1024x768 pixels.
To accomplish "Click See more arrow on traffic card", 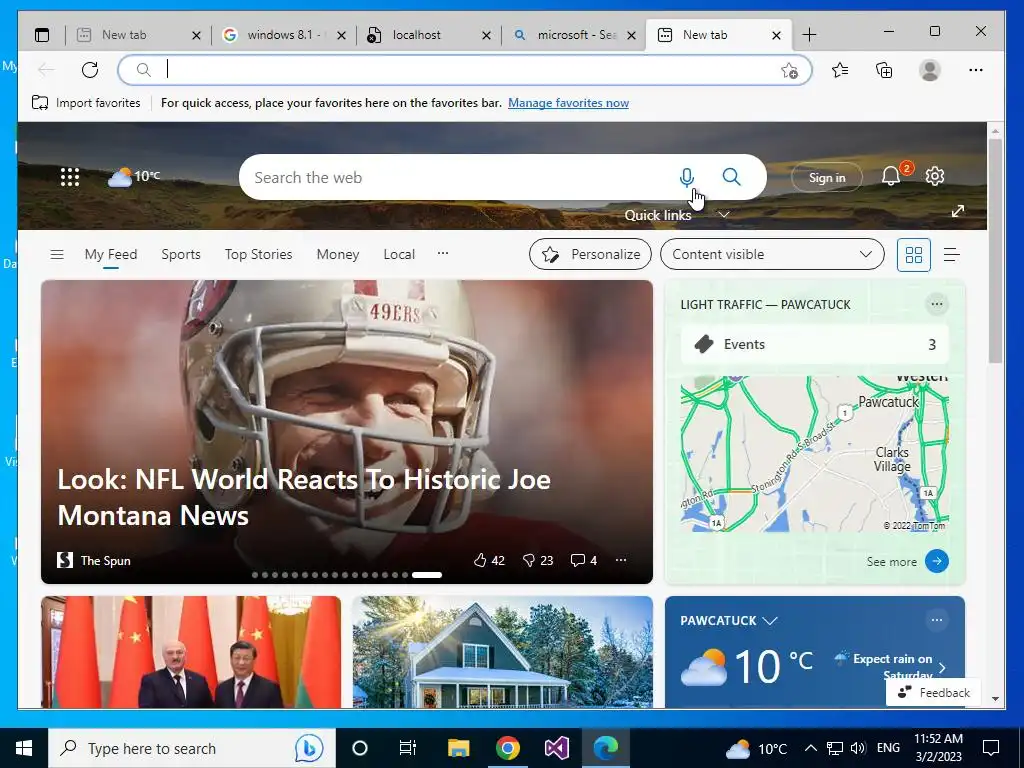I will pyautogui.click(x=936, y=561).
